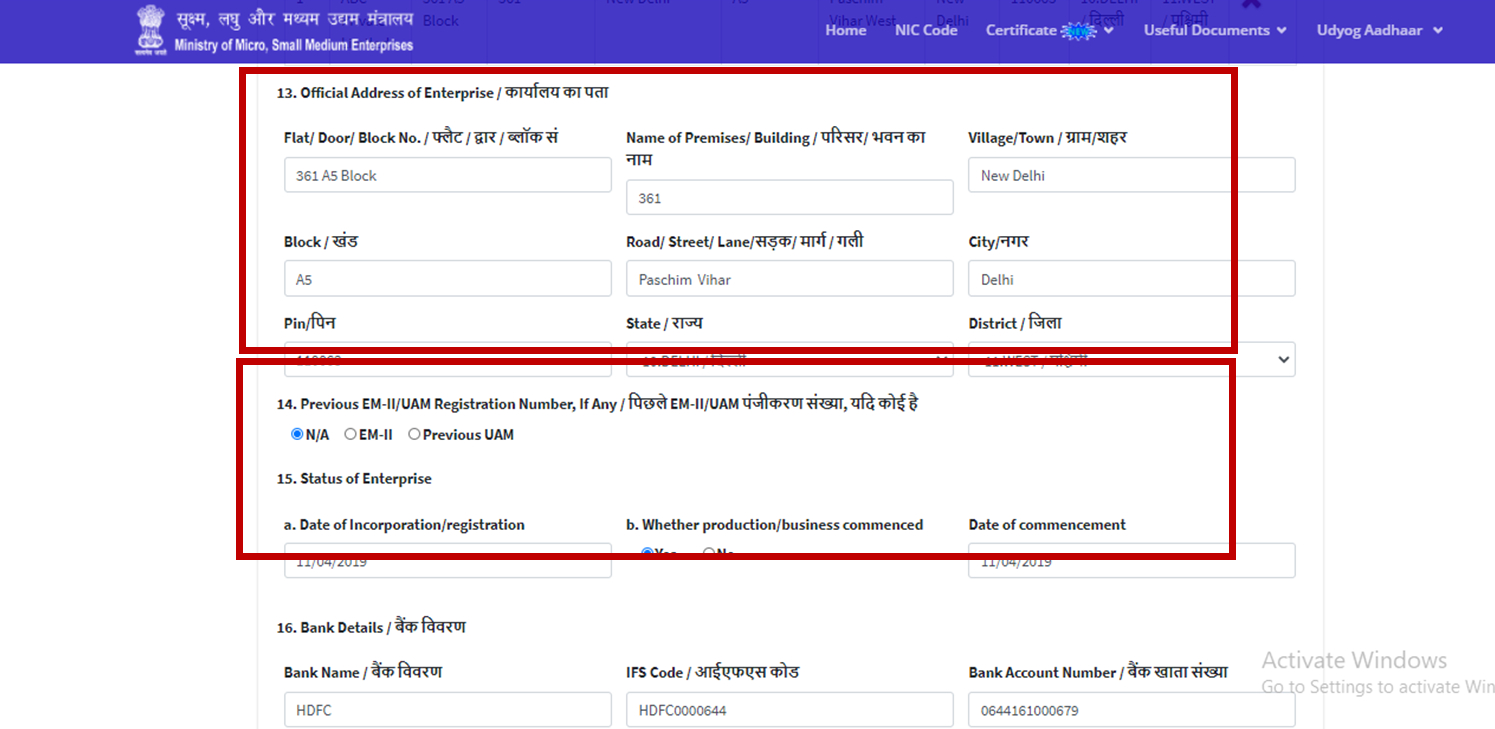Click the new badge beside Certificate
Viewport: 1495px width, 729px height.
(1079, 31)
